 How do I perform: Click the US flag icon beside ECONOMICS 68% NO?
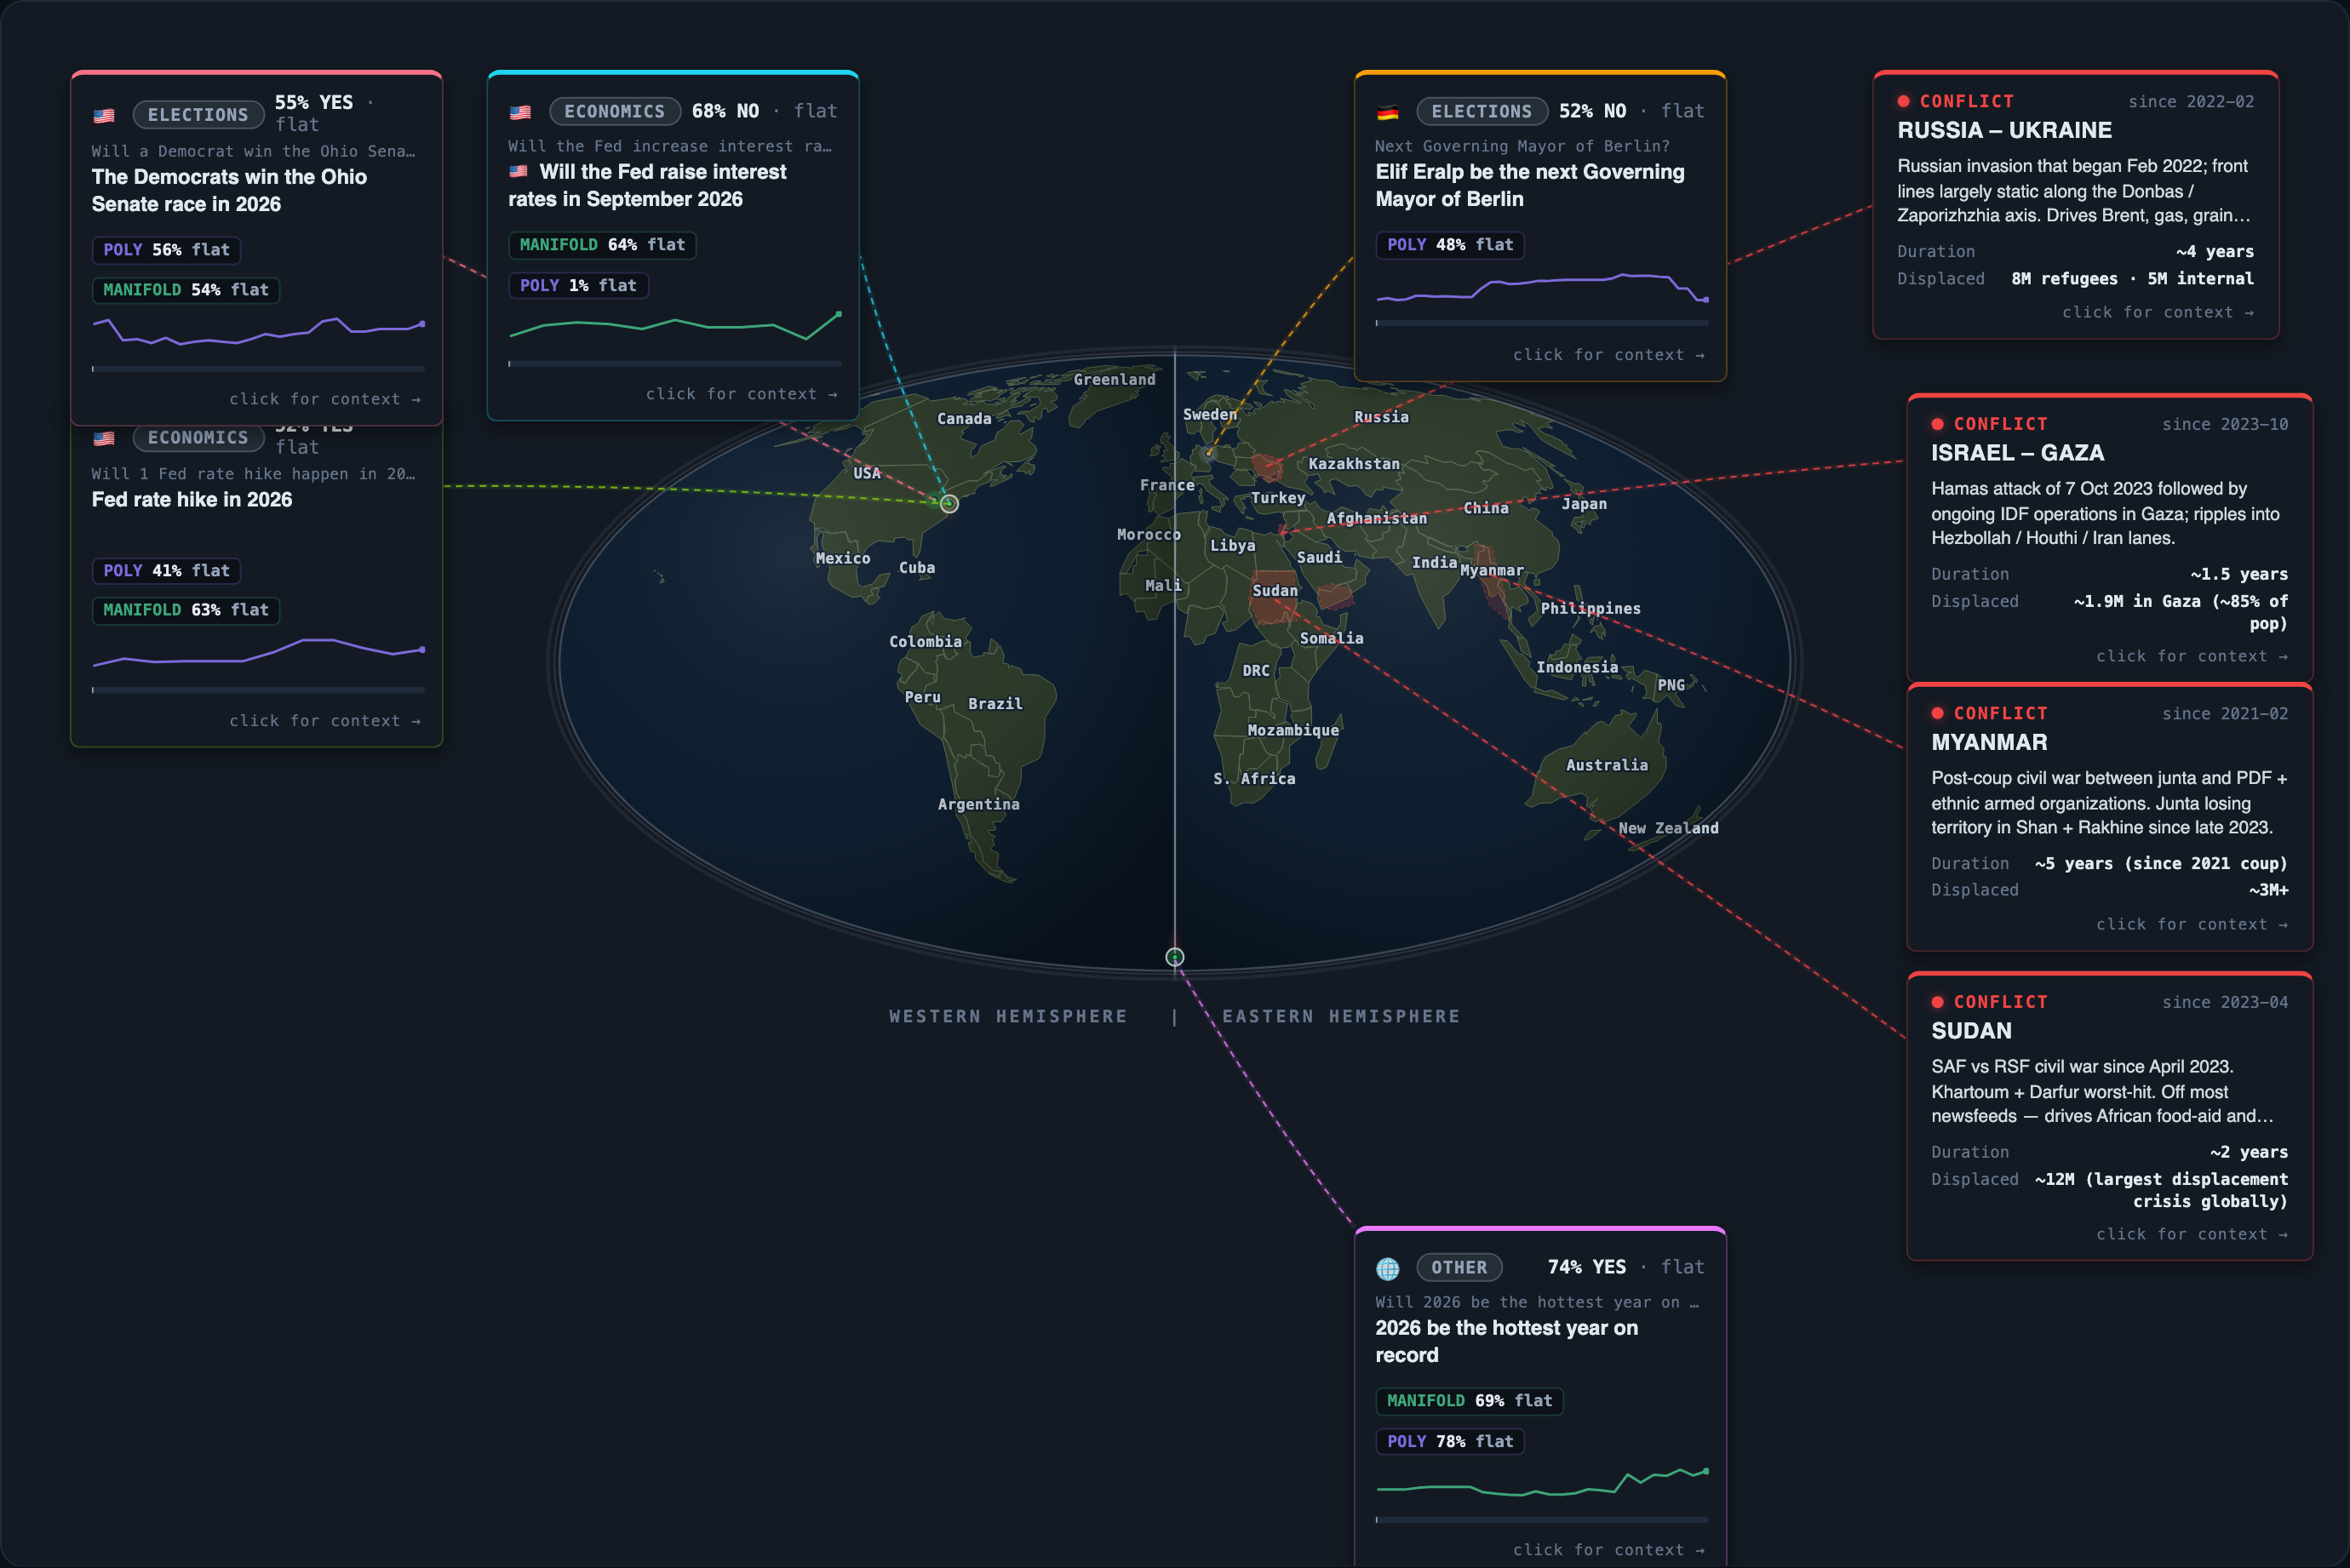coord(520,112)
